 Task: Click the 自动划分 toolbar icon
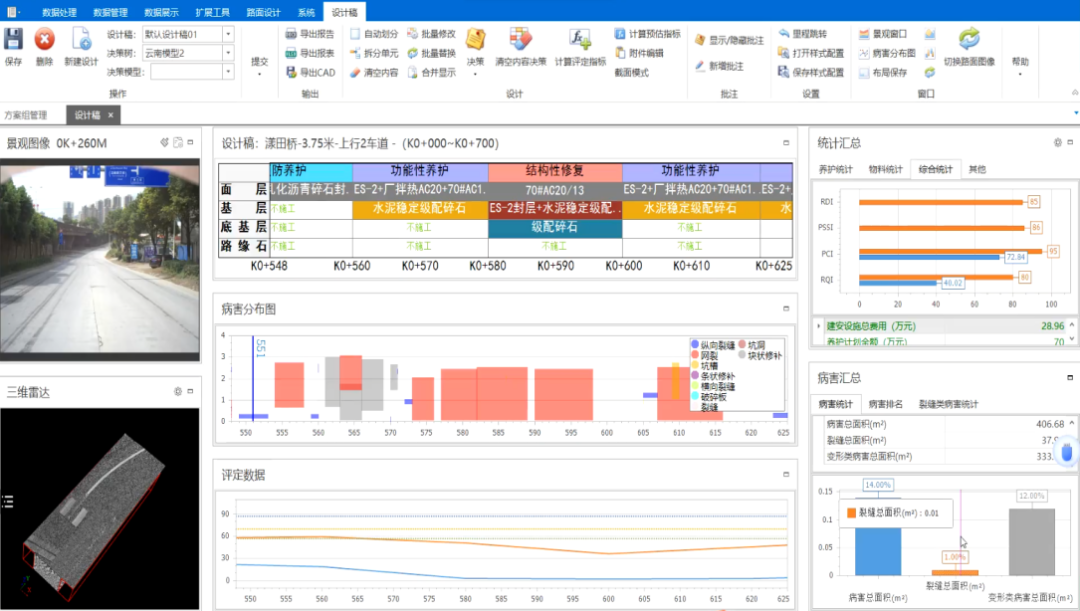tap(373, 34)
